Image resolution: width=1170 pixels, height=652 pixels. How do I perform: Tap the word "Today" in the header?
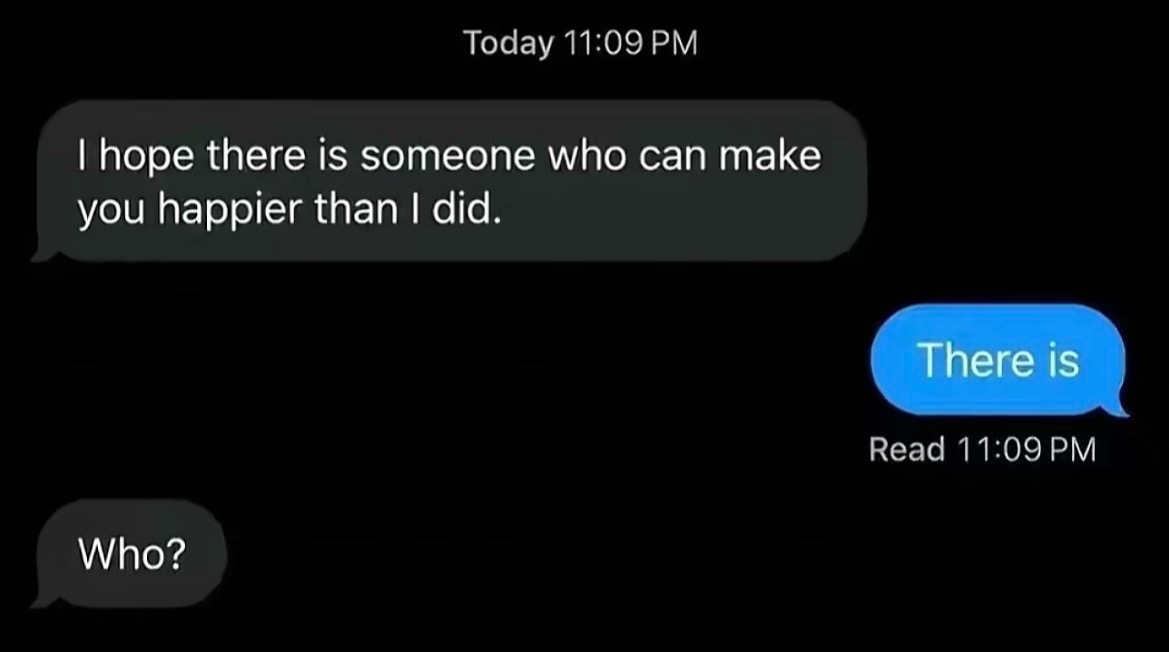coord(509,44)
